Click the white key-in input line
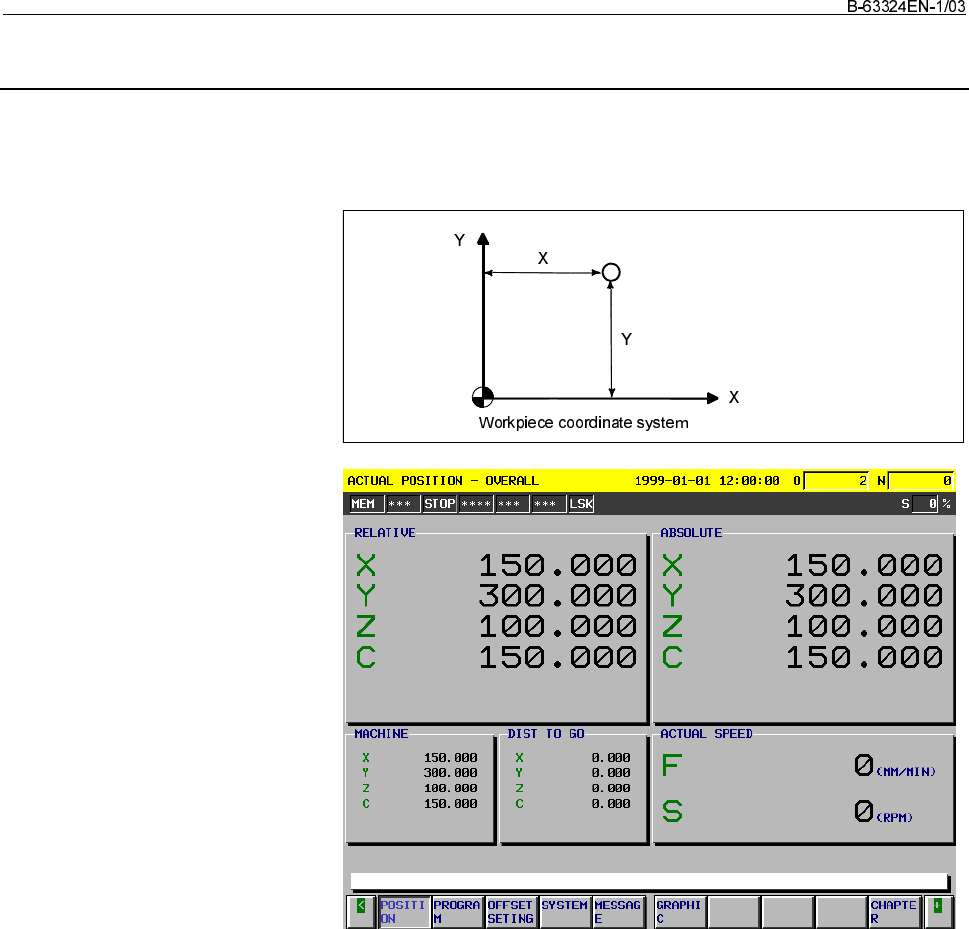This screenshot has height=929, width=969. pyautogui.click(x=648, y=881)
